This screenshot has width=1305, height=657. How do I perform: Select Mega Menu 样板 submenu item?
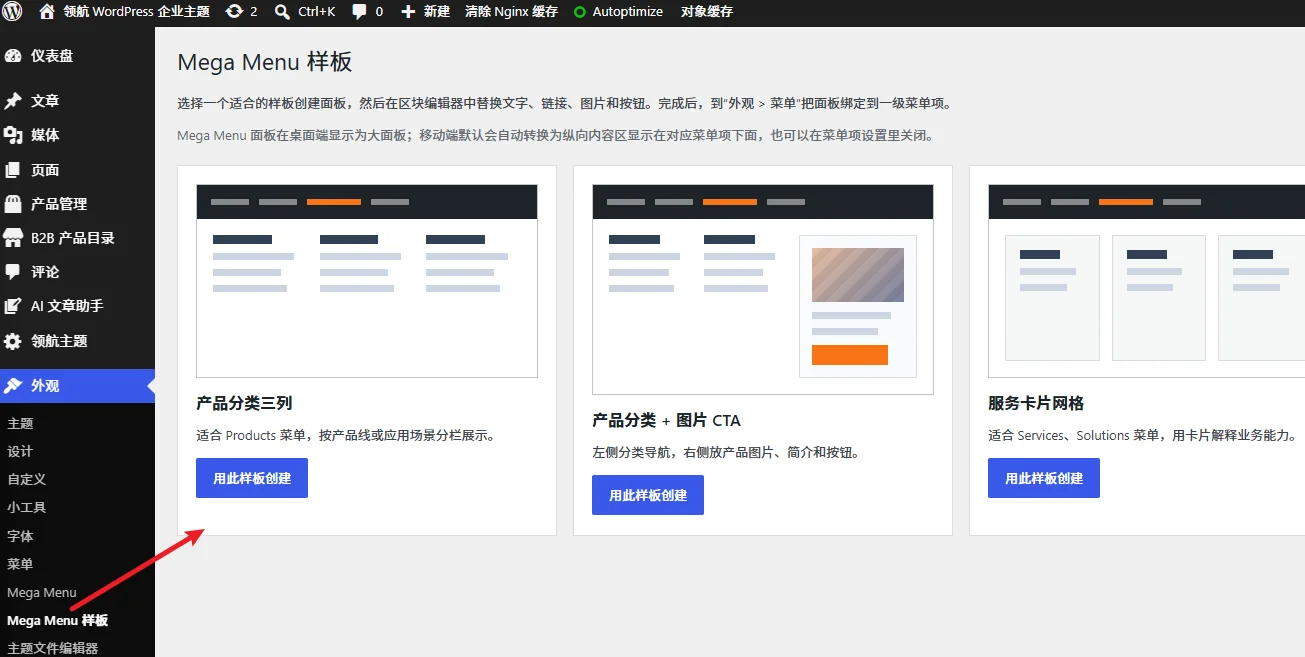pyautogui.click(x=57, y=621)
